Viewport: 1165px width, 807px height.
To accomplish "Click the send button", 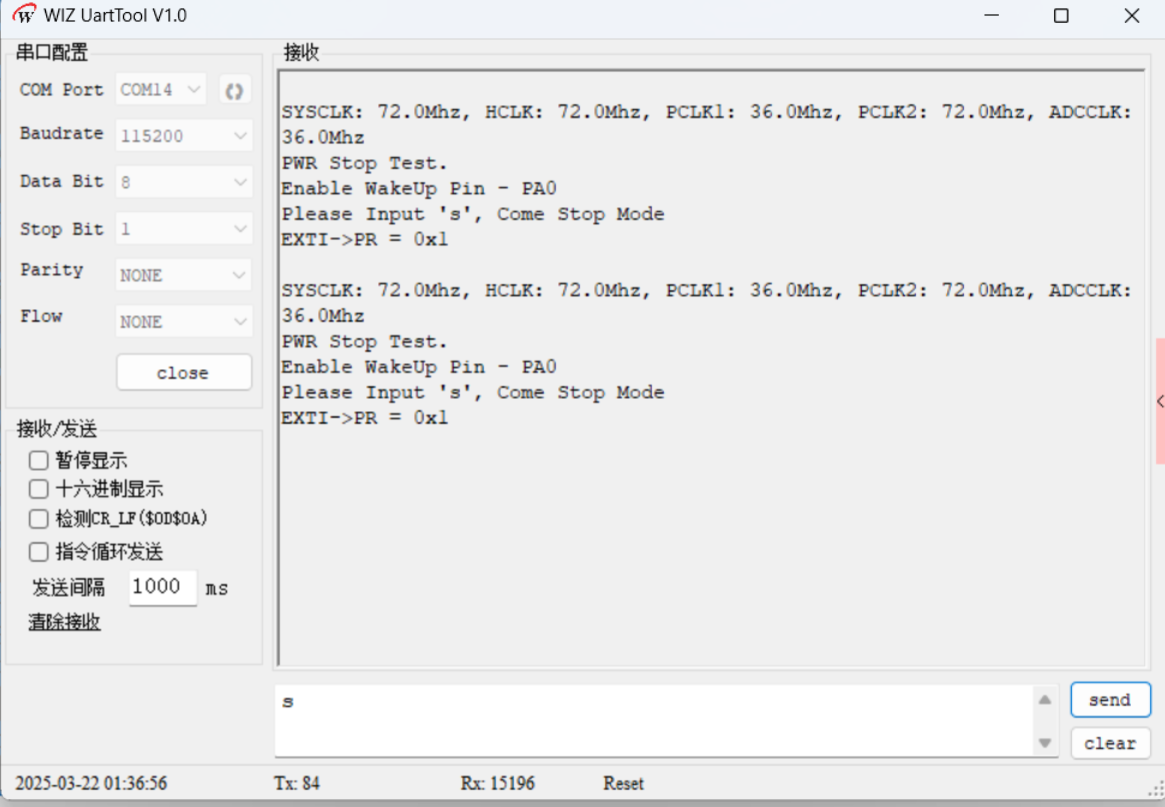I will coord(1110,700).
